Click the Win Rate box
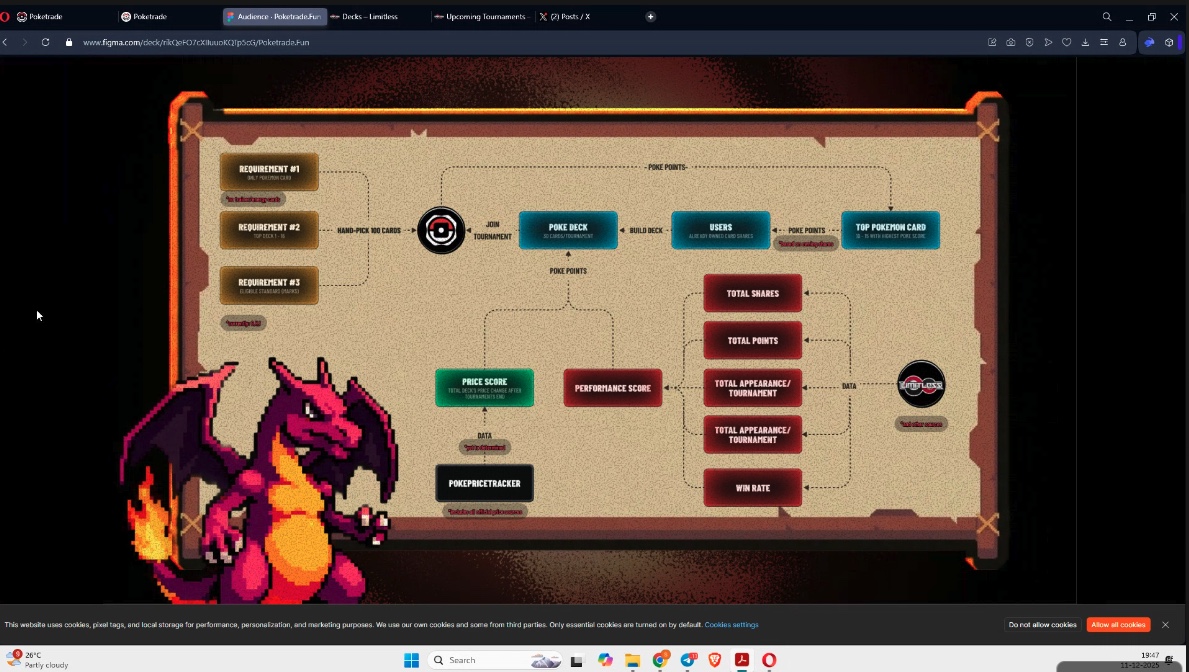This screenshot has height=672, width=1189. (x=752, y=488)
